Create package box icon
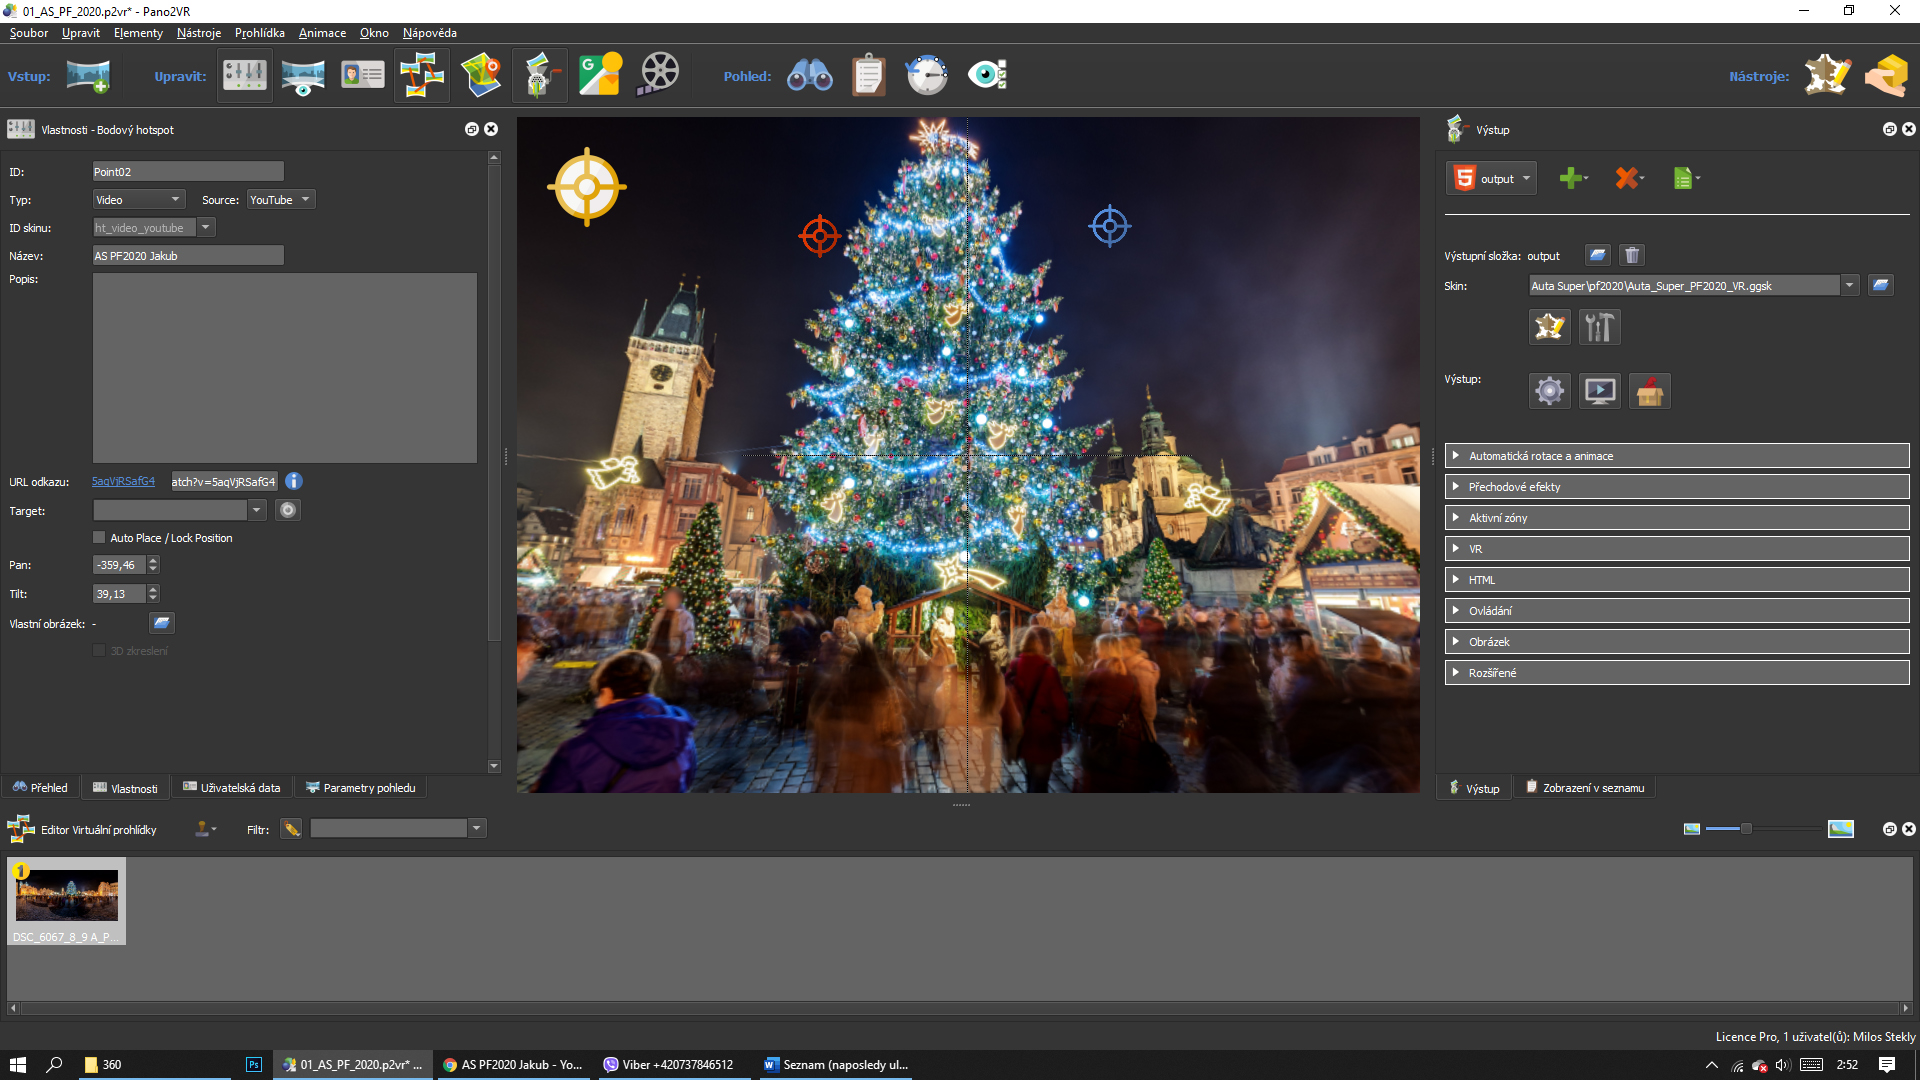The image size is (1920, 1080). click(x=1649, y=391)
